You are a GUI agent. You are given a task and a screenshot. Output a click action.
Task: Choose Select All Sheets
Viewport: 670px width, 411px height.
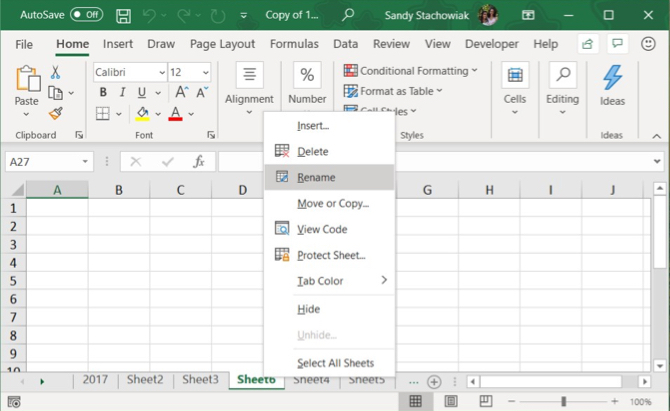(x=329, y=363)
